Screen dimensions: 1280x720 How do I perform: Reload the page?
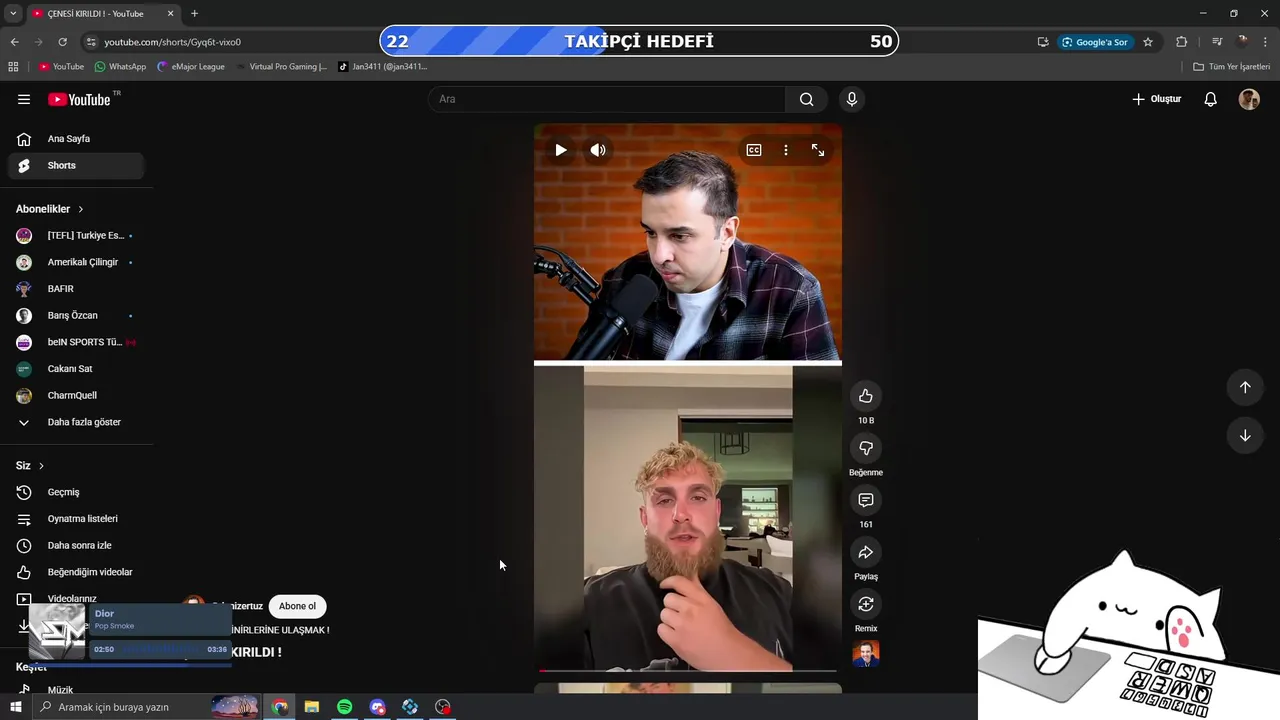[x=62, y=42]
